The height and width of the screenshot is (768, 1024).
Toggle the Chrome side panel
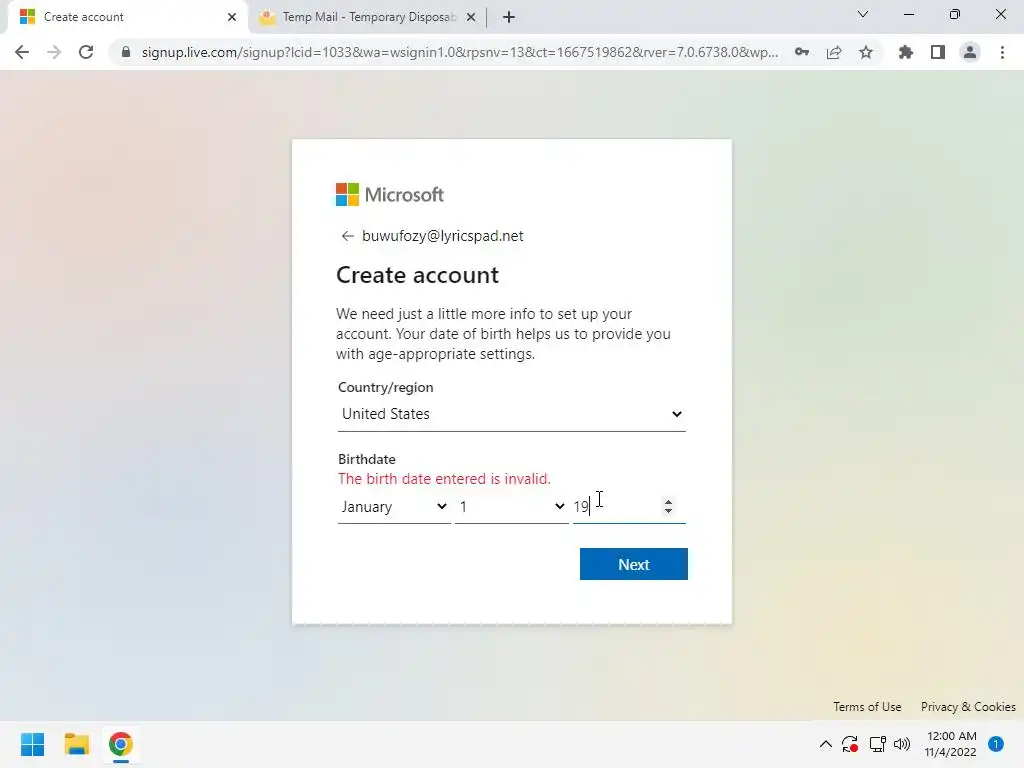pos(938,52)
